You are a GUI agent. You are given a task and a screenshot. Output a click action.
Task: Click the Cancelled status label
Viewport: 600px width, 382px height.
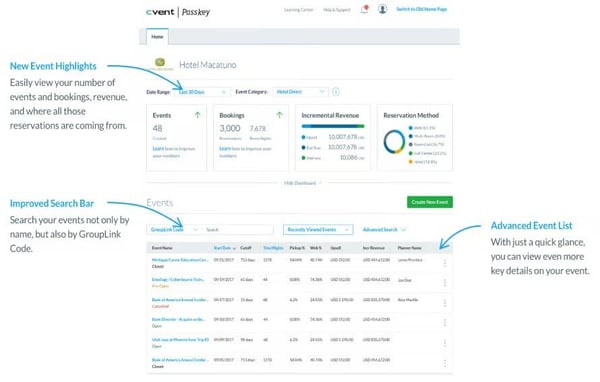(160, 306)
